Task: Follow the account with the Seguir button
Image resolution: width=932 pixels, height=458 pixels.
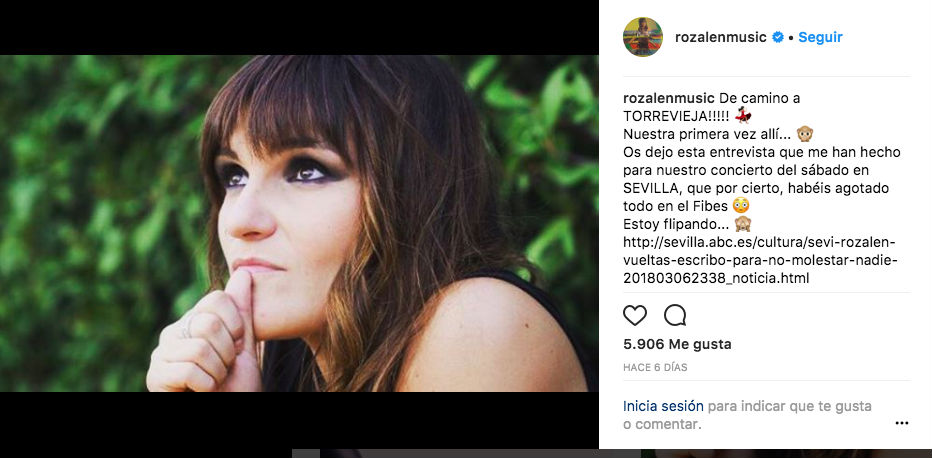Action: tap(820, 37)
